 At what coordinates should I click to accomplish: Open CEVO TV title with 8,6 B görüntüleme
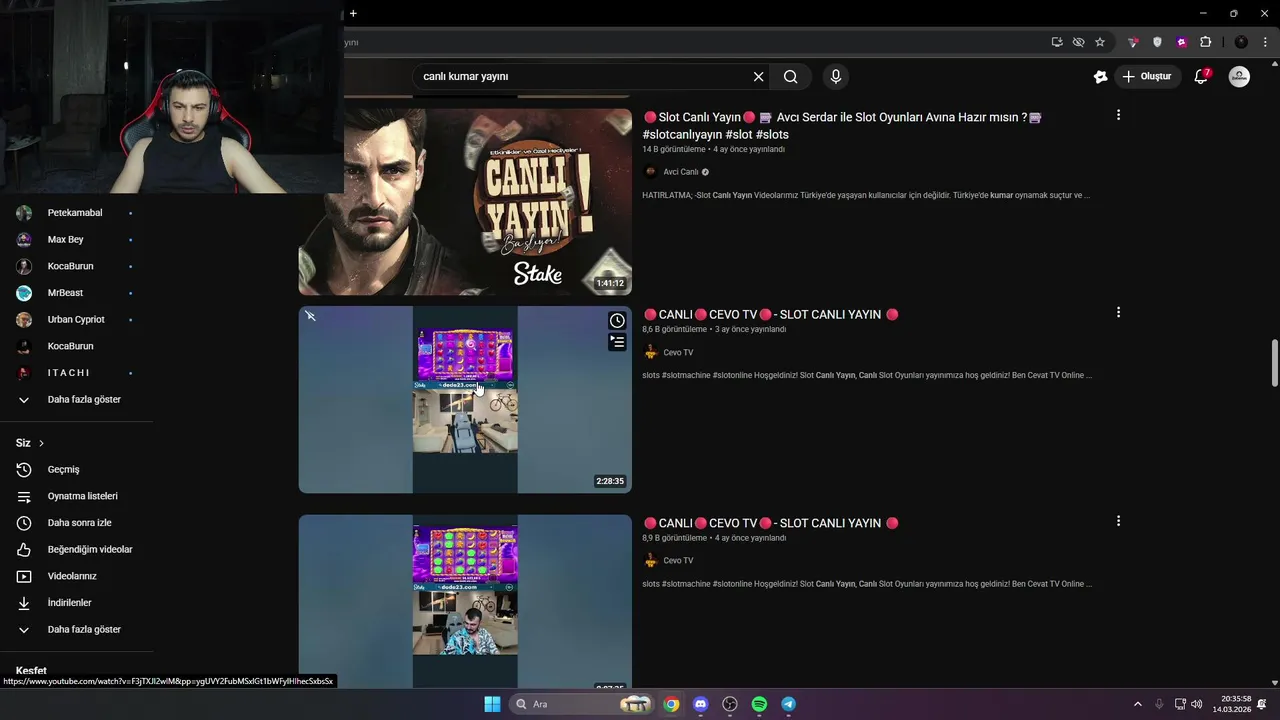pos(771,314)
